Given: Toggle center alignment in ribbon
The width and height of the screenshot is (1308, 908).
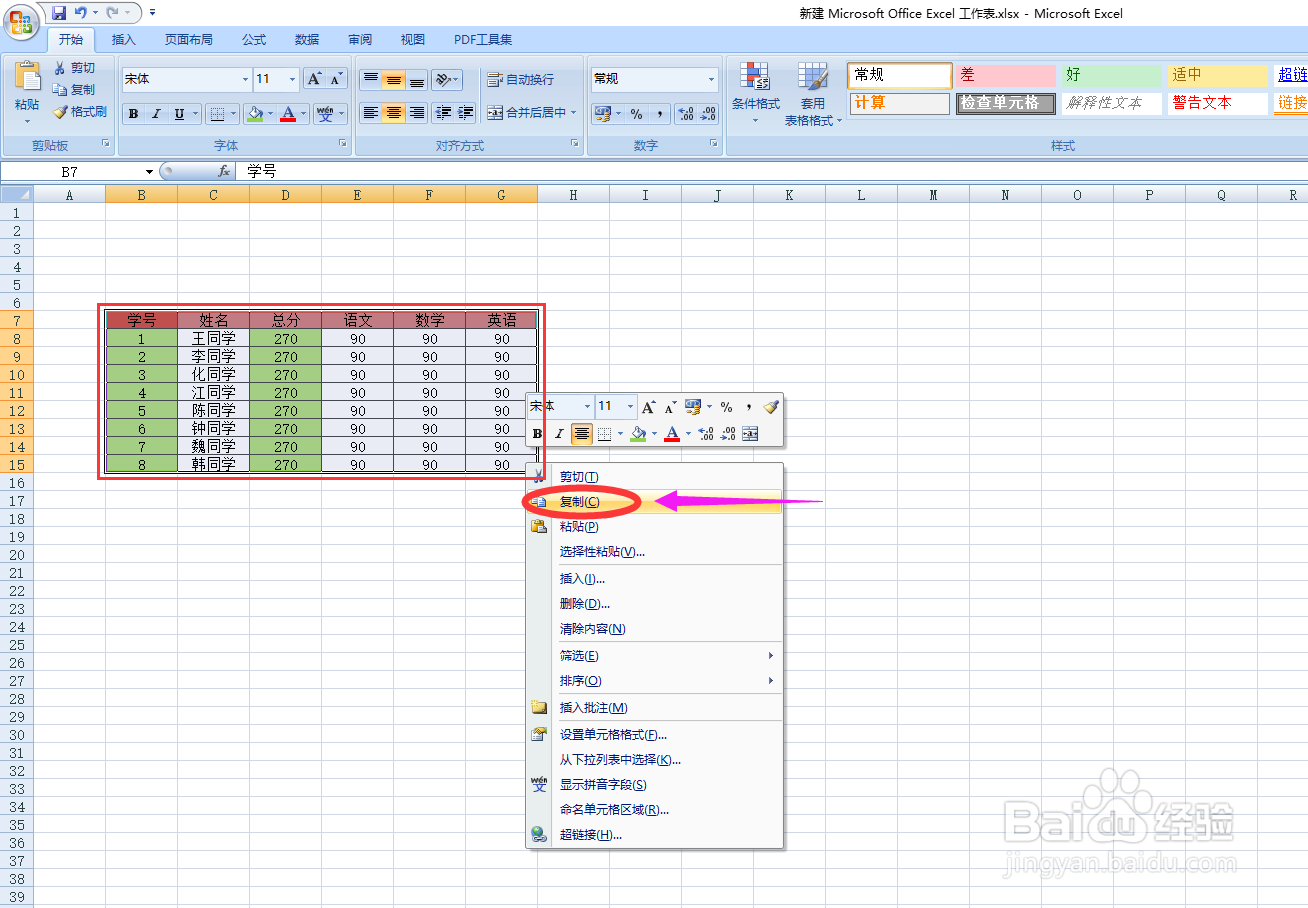Looking at the screenshot, I should pos(394,113).
